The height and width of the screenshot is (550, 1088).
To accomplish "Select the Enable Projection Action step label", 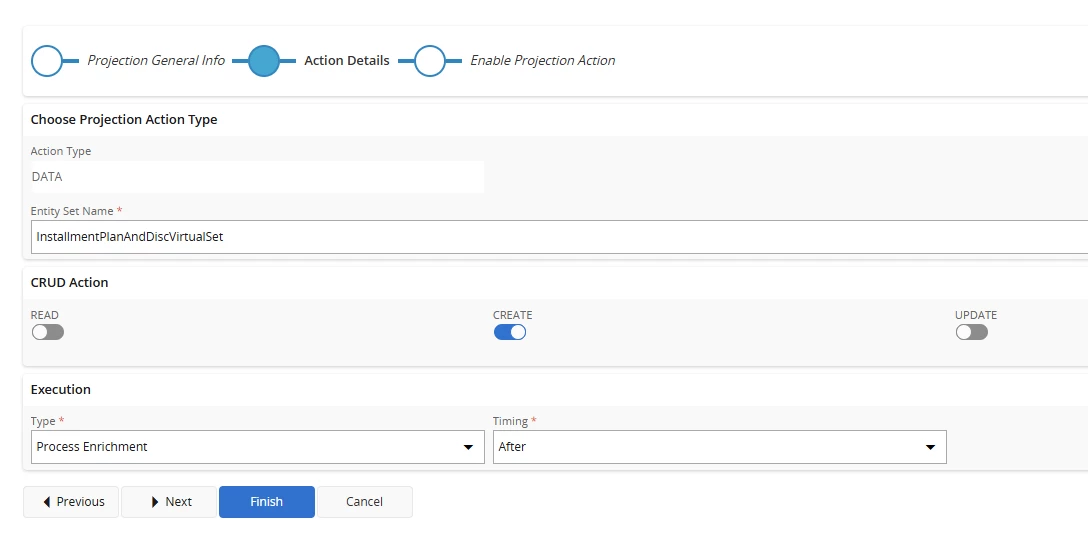I will click(x=543, y=60).
